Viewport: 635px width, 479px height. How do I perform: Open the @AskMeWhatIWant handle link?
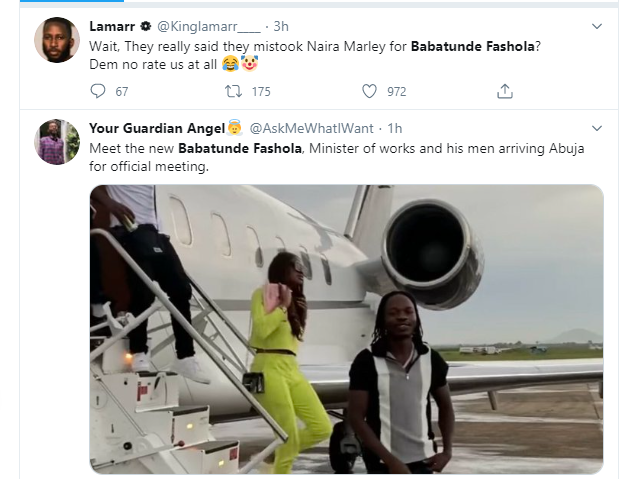[x=311, y=129]
